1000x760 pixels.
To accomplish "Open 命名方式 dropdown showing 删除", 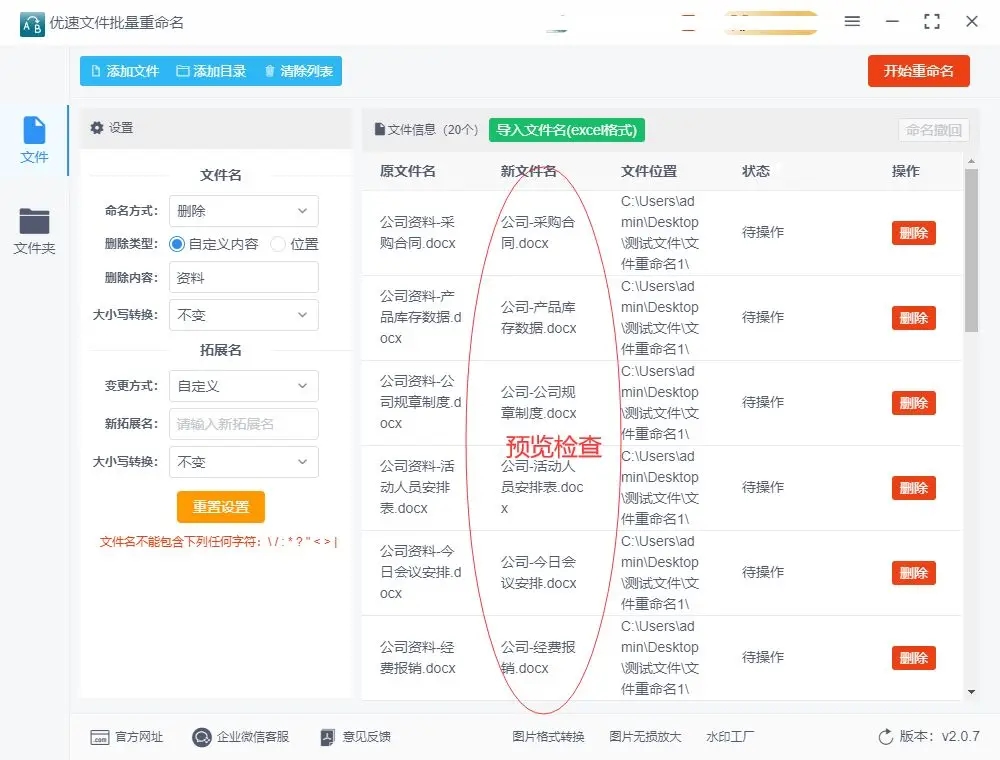I will pos(244,211).
